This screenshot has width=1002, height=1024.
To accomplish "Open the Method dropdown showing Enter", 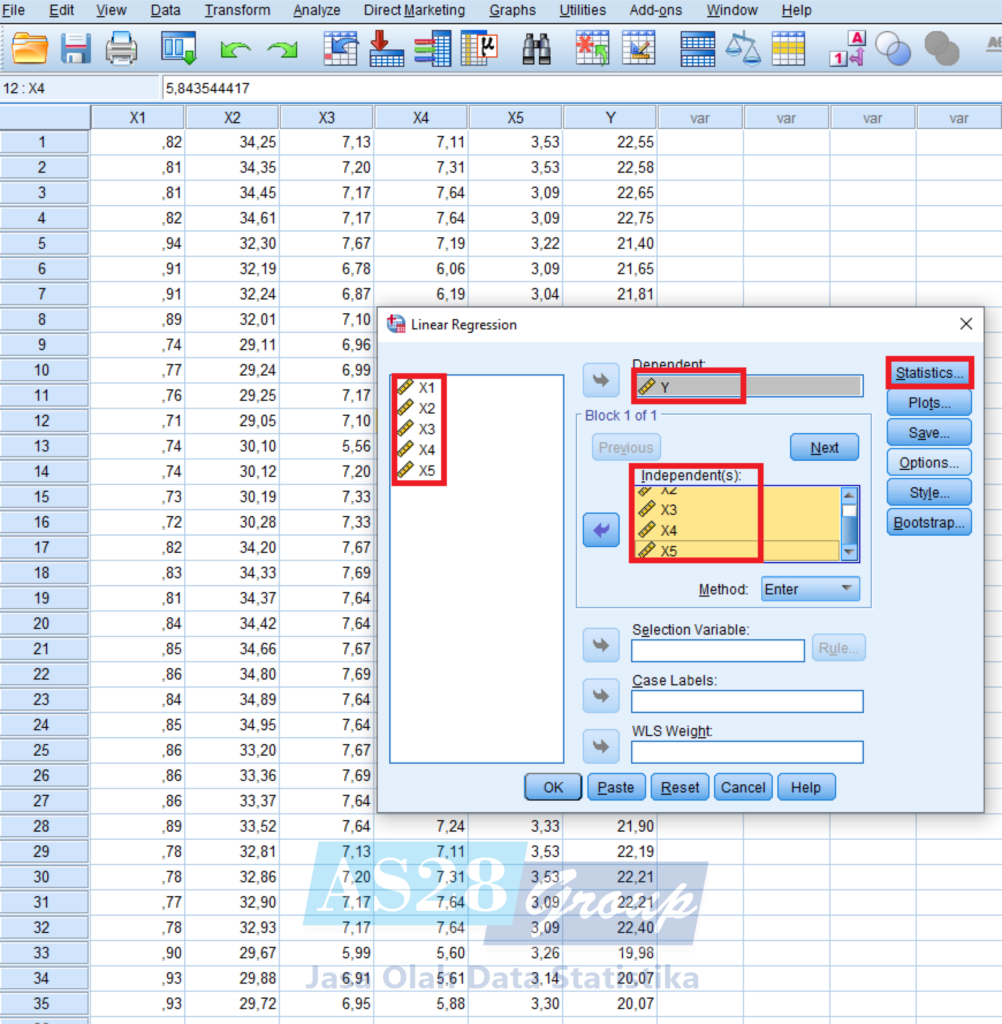I will point(810,589).
